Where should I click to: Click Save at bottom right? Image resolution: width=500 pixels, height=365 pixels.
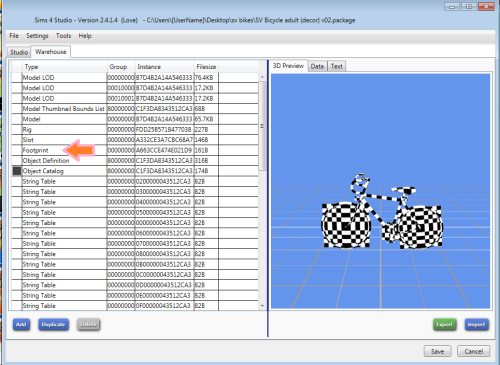[437, 351]
